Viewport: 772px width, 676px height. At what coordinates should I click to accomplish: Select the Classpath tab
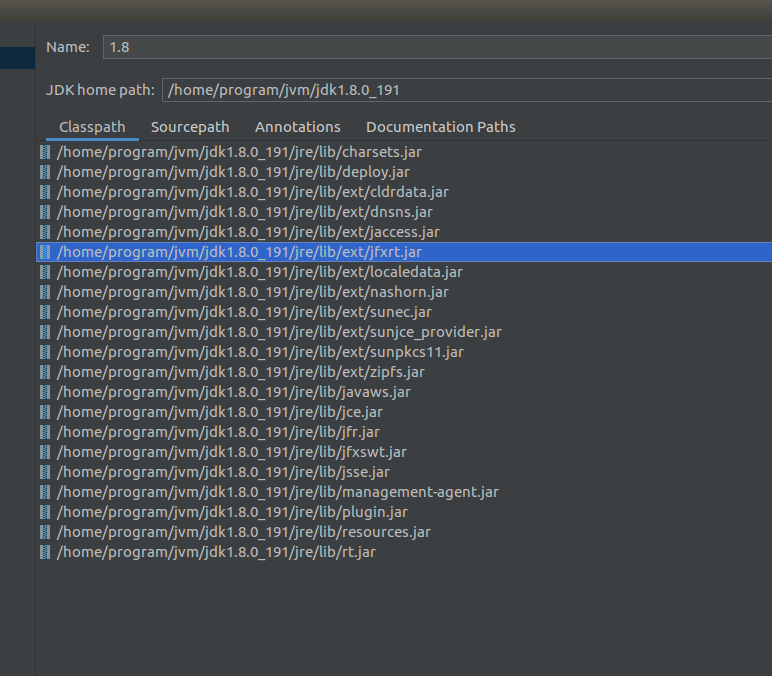(x=92, y=127)
